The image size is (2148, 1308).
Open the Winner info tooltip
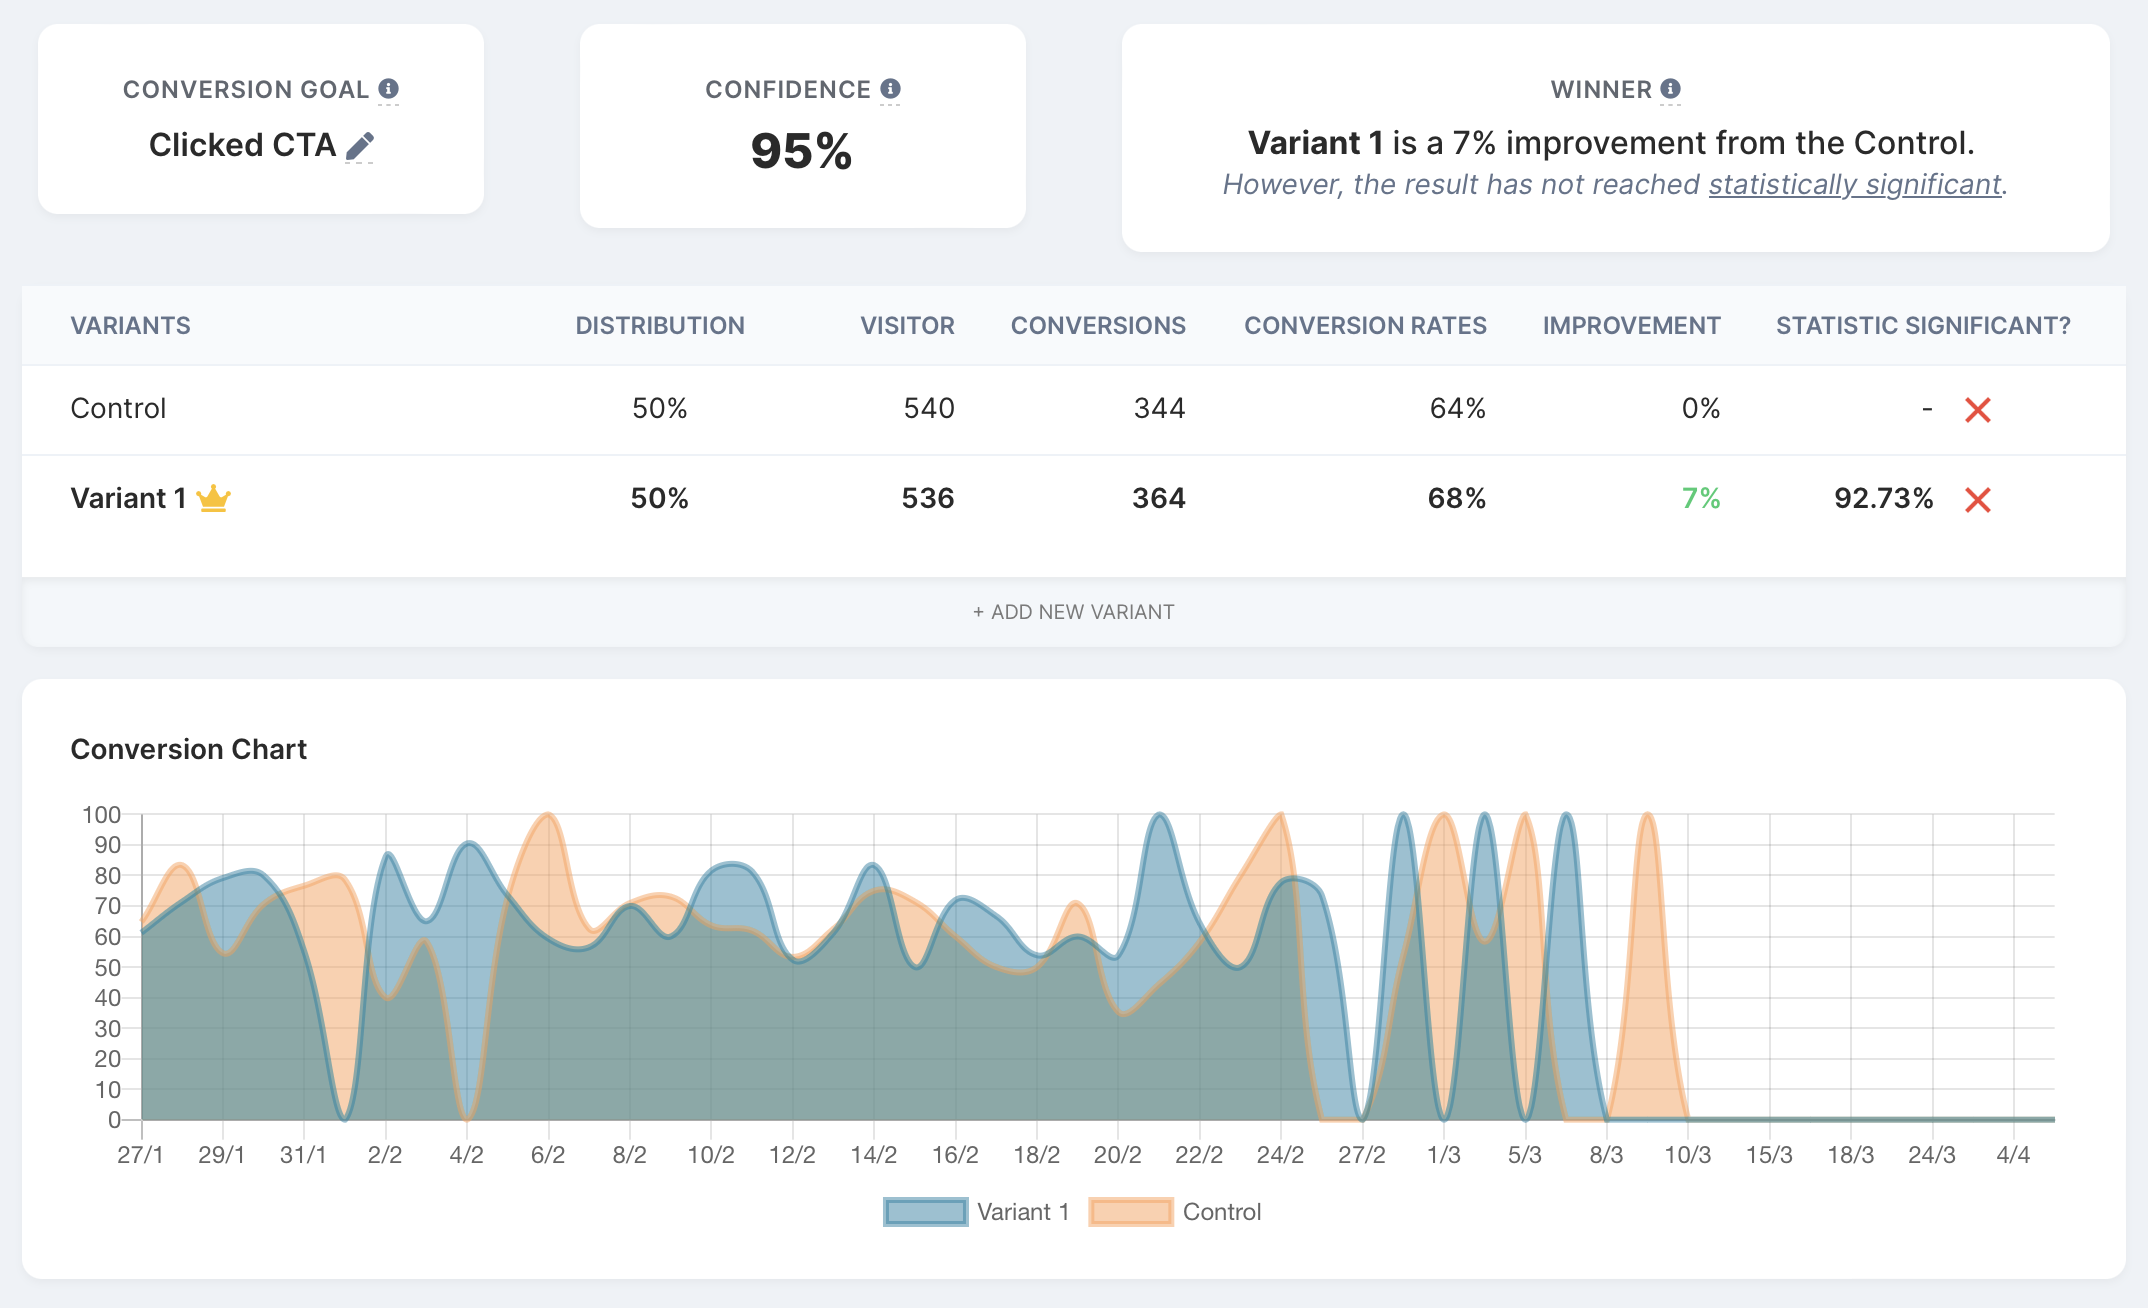click(1671, 88)
